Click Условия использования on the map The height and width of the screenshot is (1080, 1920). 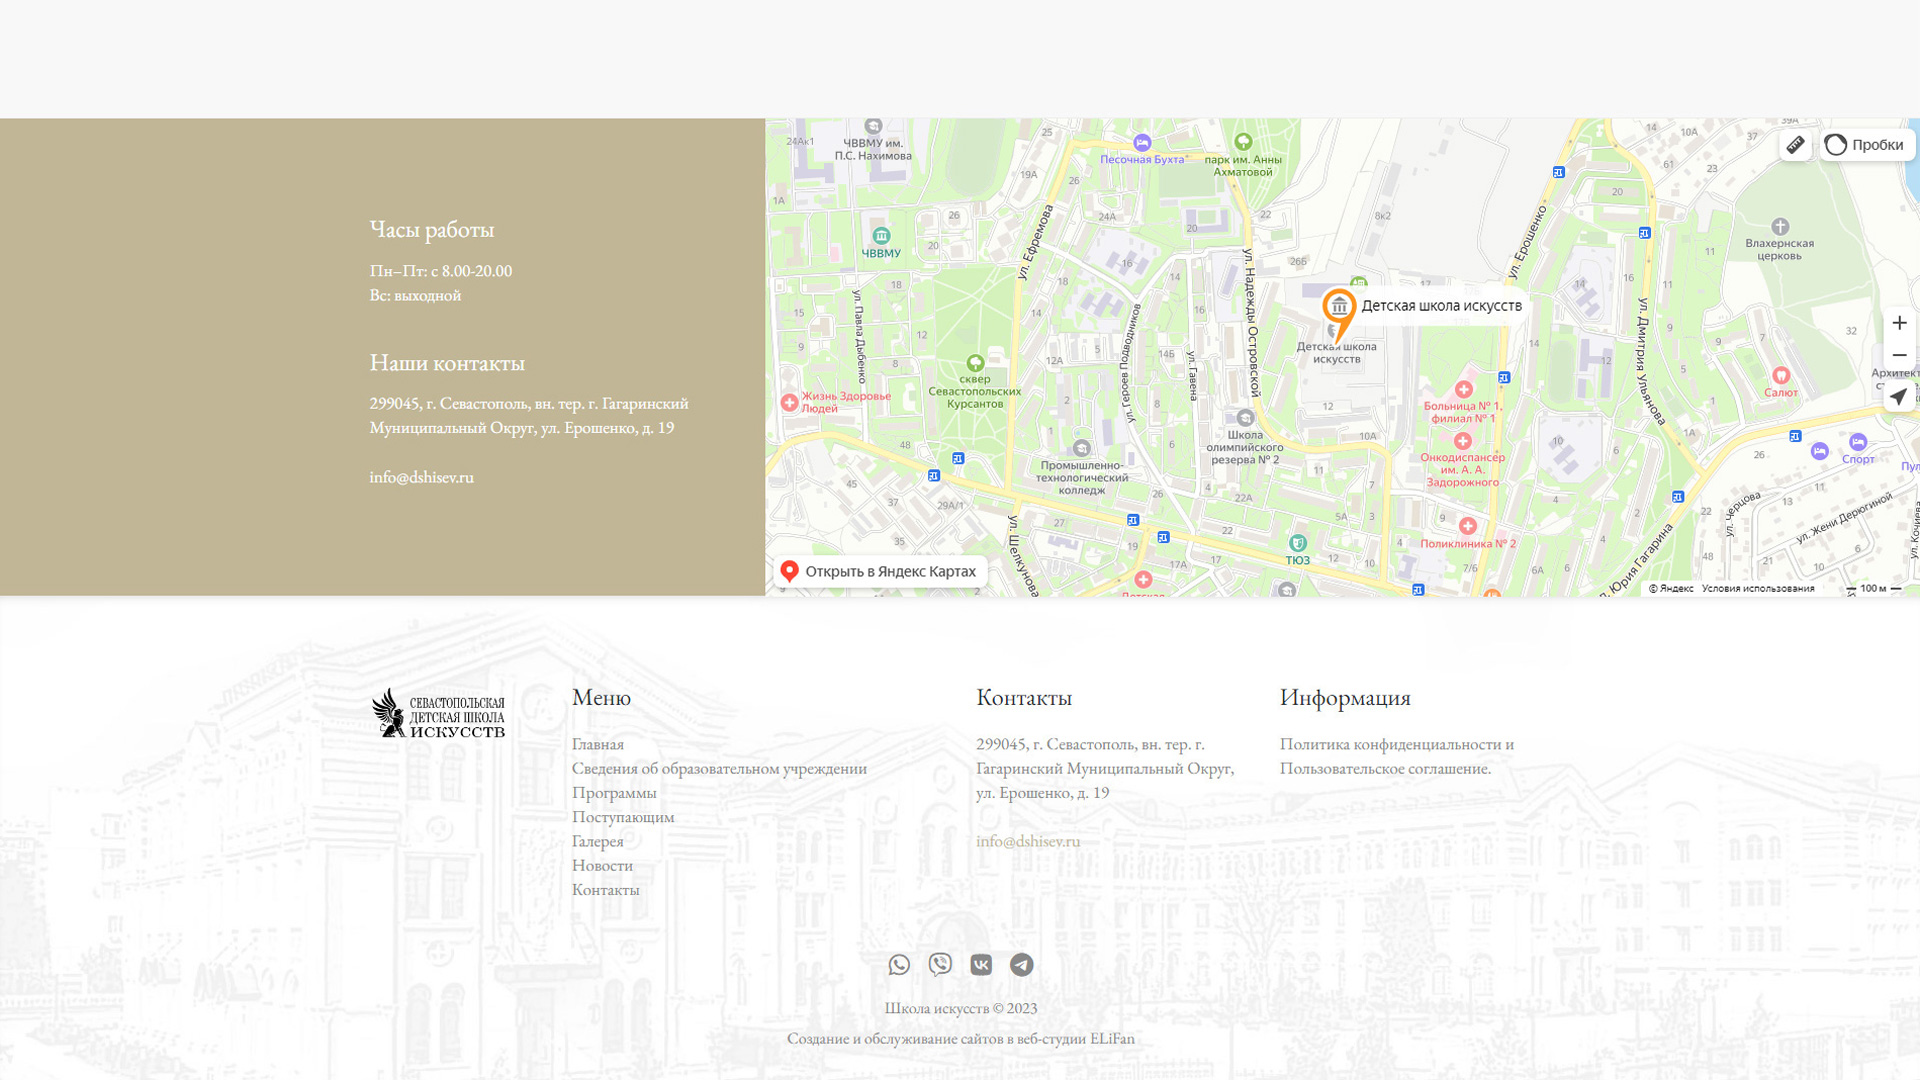click(x=1757, y=588)
